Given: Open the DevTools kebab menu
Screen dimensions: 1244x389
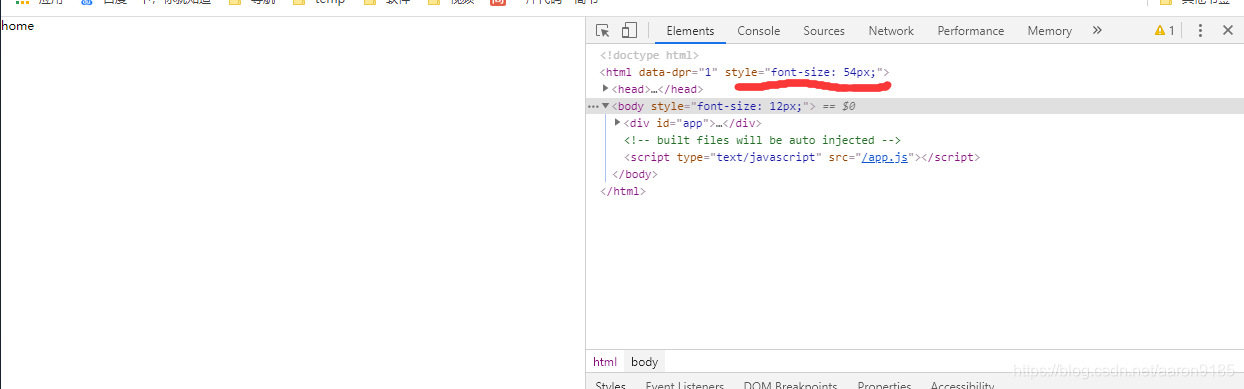Looking at the screenshot, I should click(1201, 31).
